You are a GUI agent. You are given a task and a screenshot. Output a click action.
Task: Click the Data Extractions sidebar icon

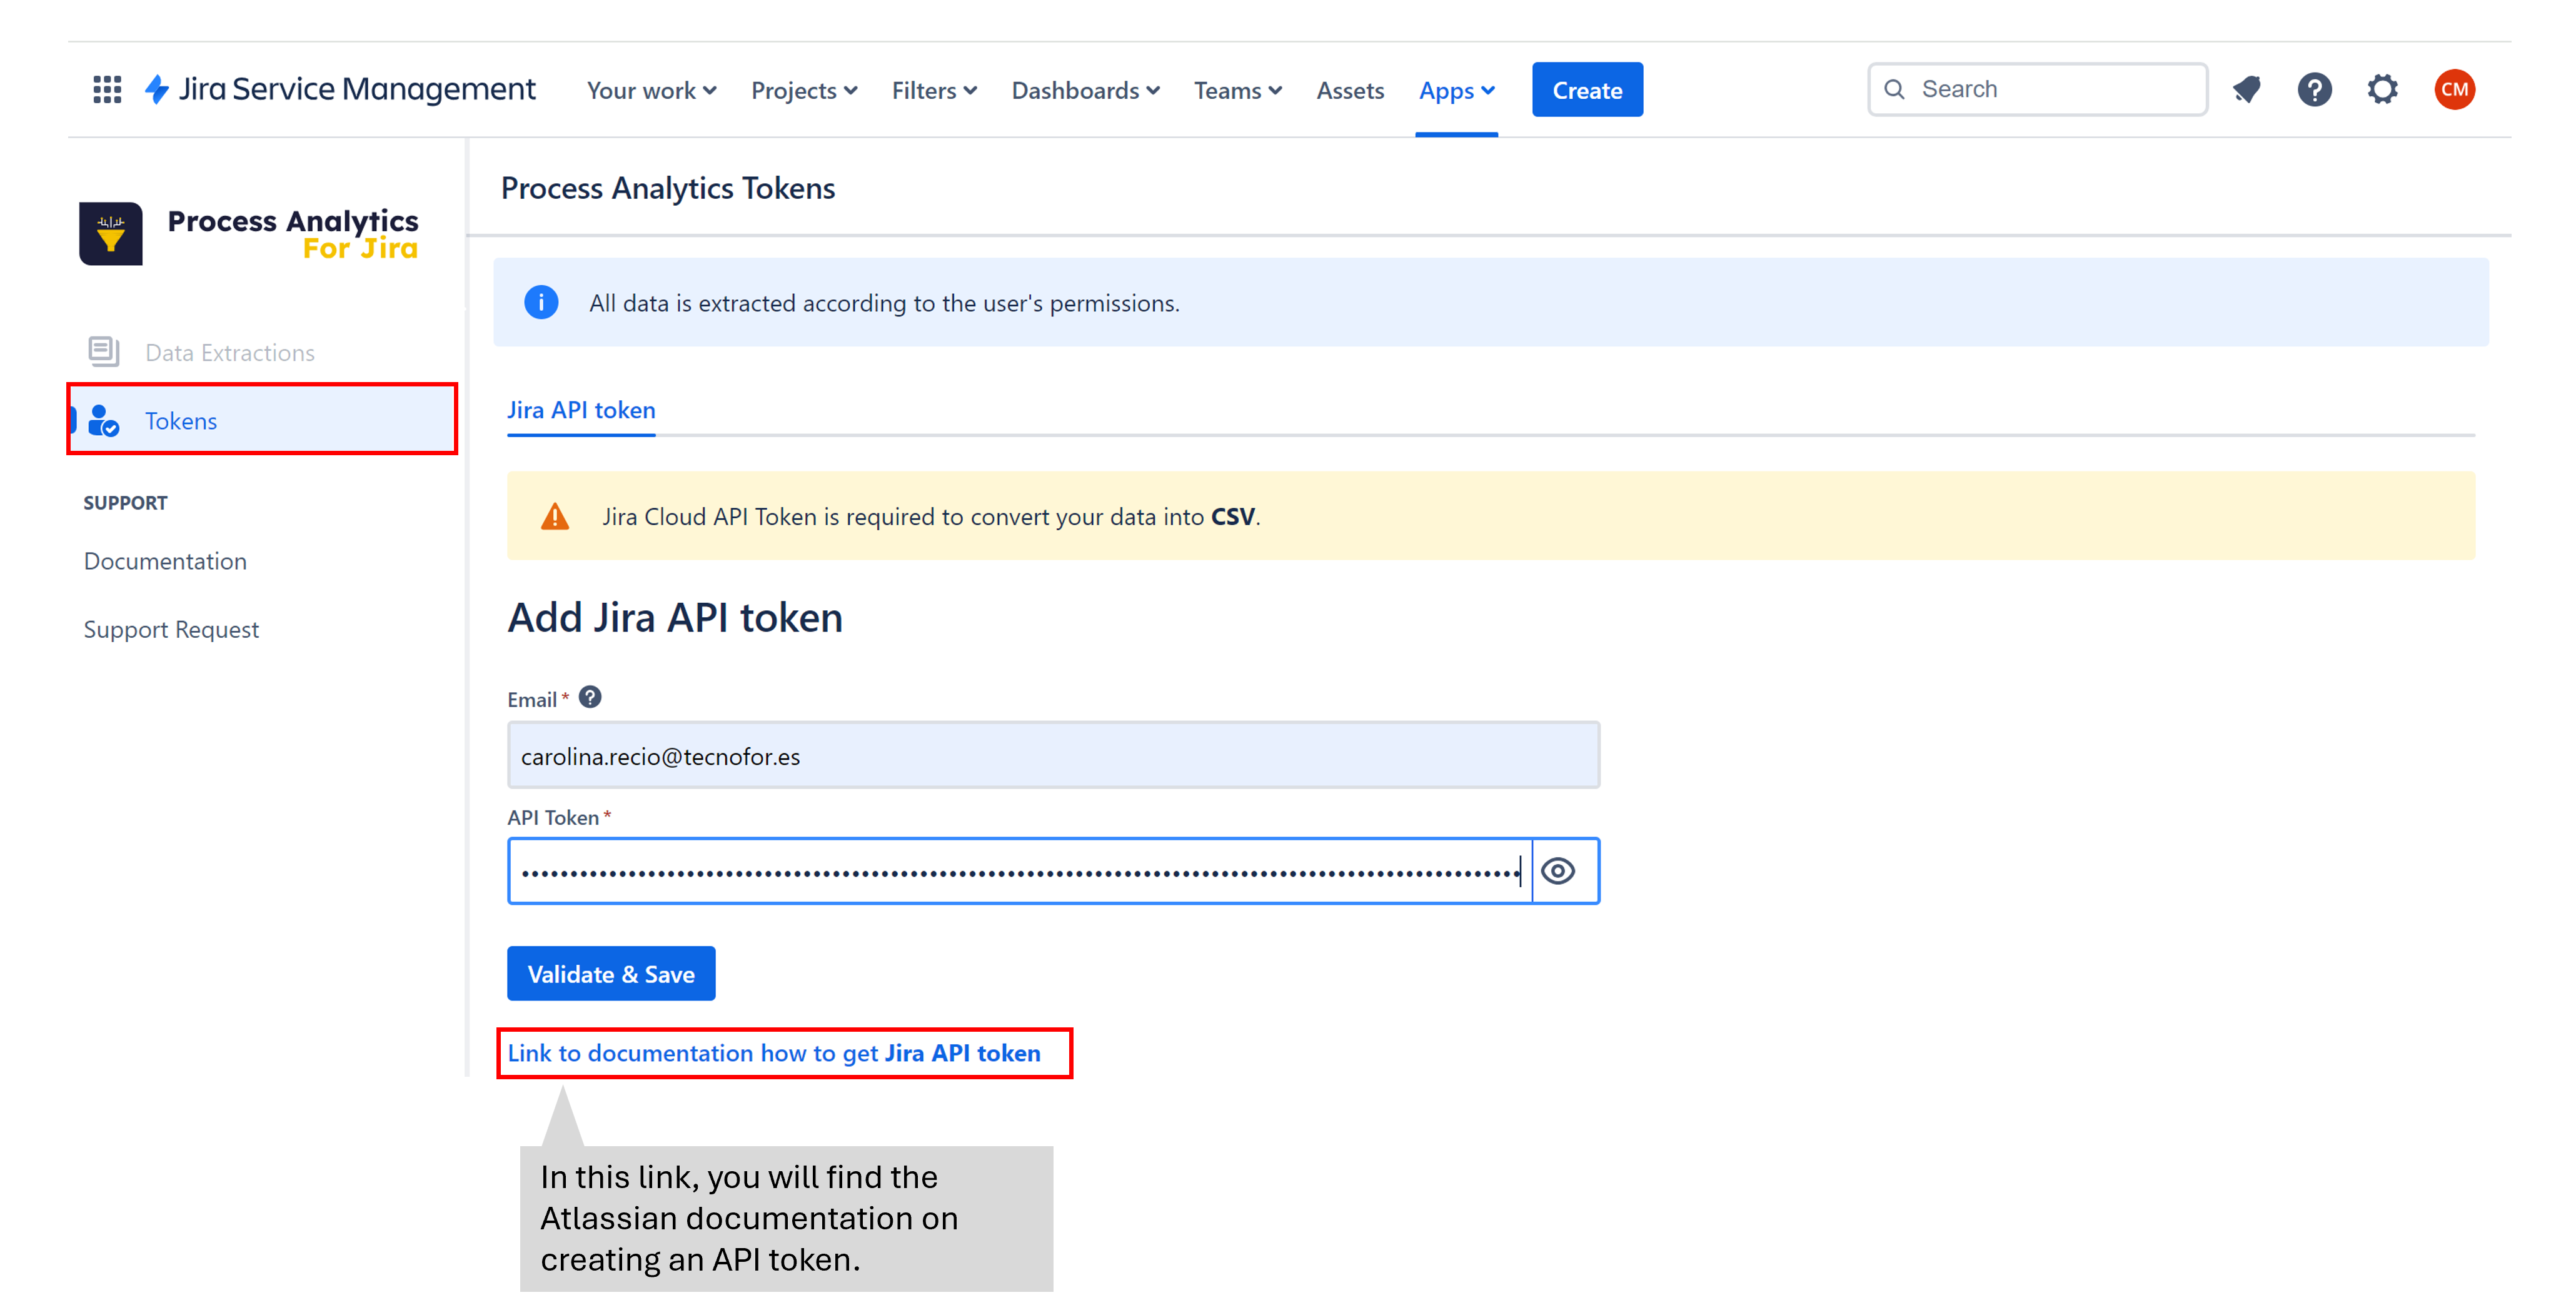click(104, 352)
